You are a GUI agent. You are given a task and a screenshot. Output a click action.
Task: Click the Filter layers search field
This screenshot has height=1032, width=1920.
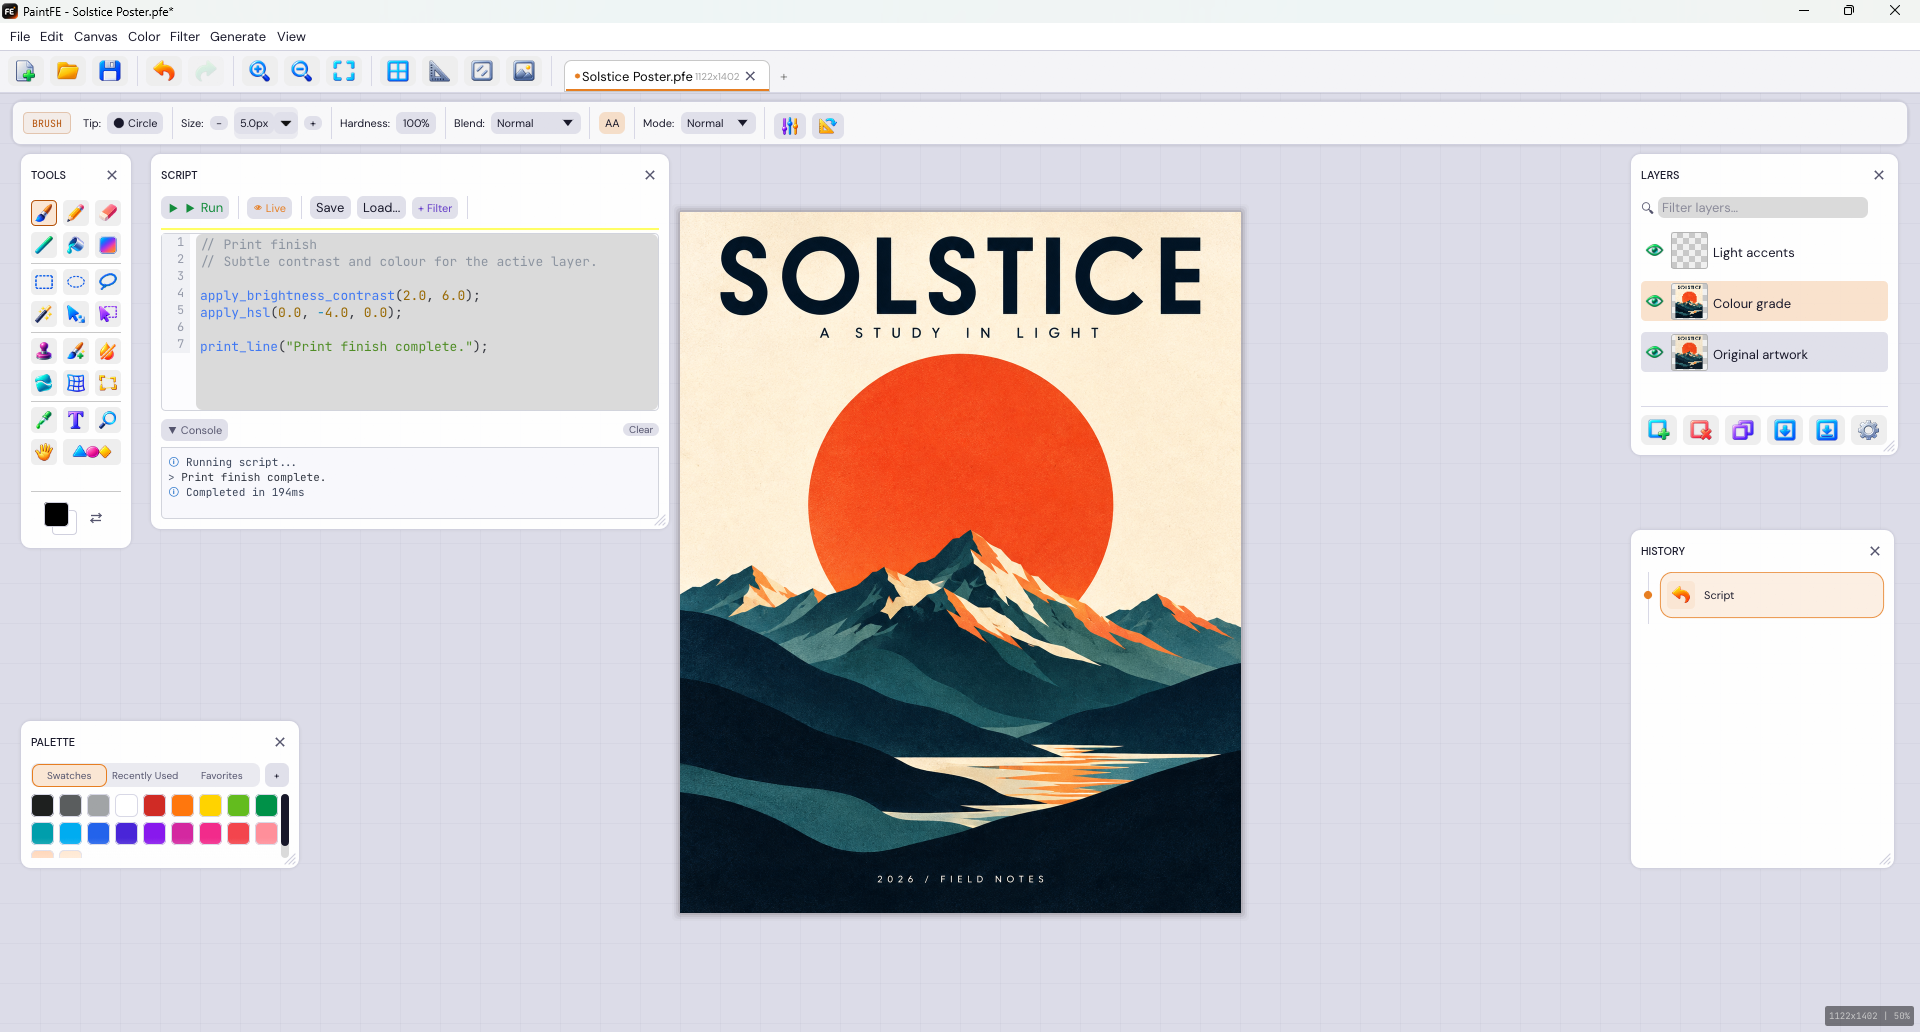tap(1762, 208)
